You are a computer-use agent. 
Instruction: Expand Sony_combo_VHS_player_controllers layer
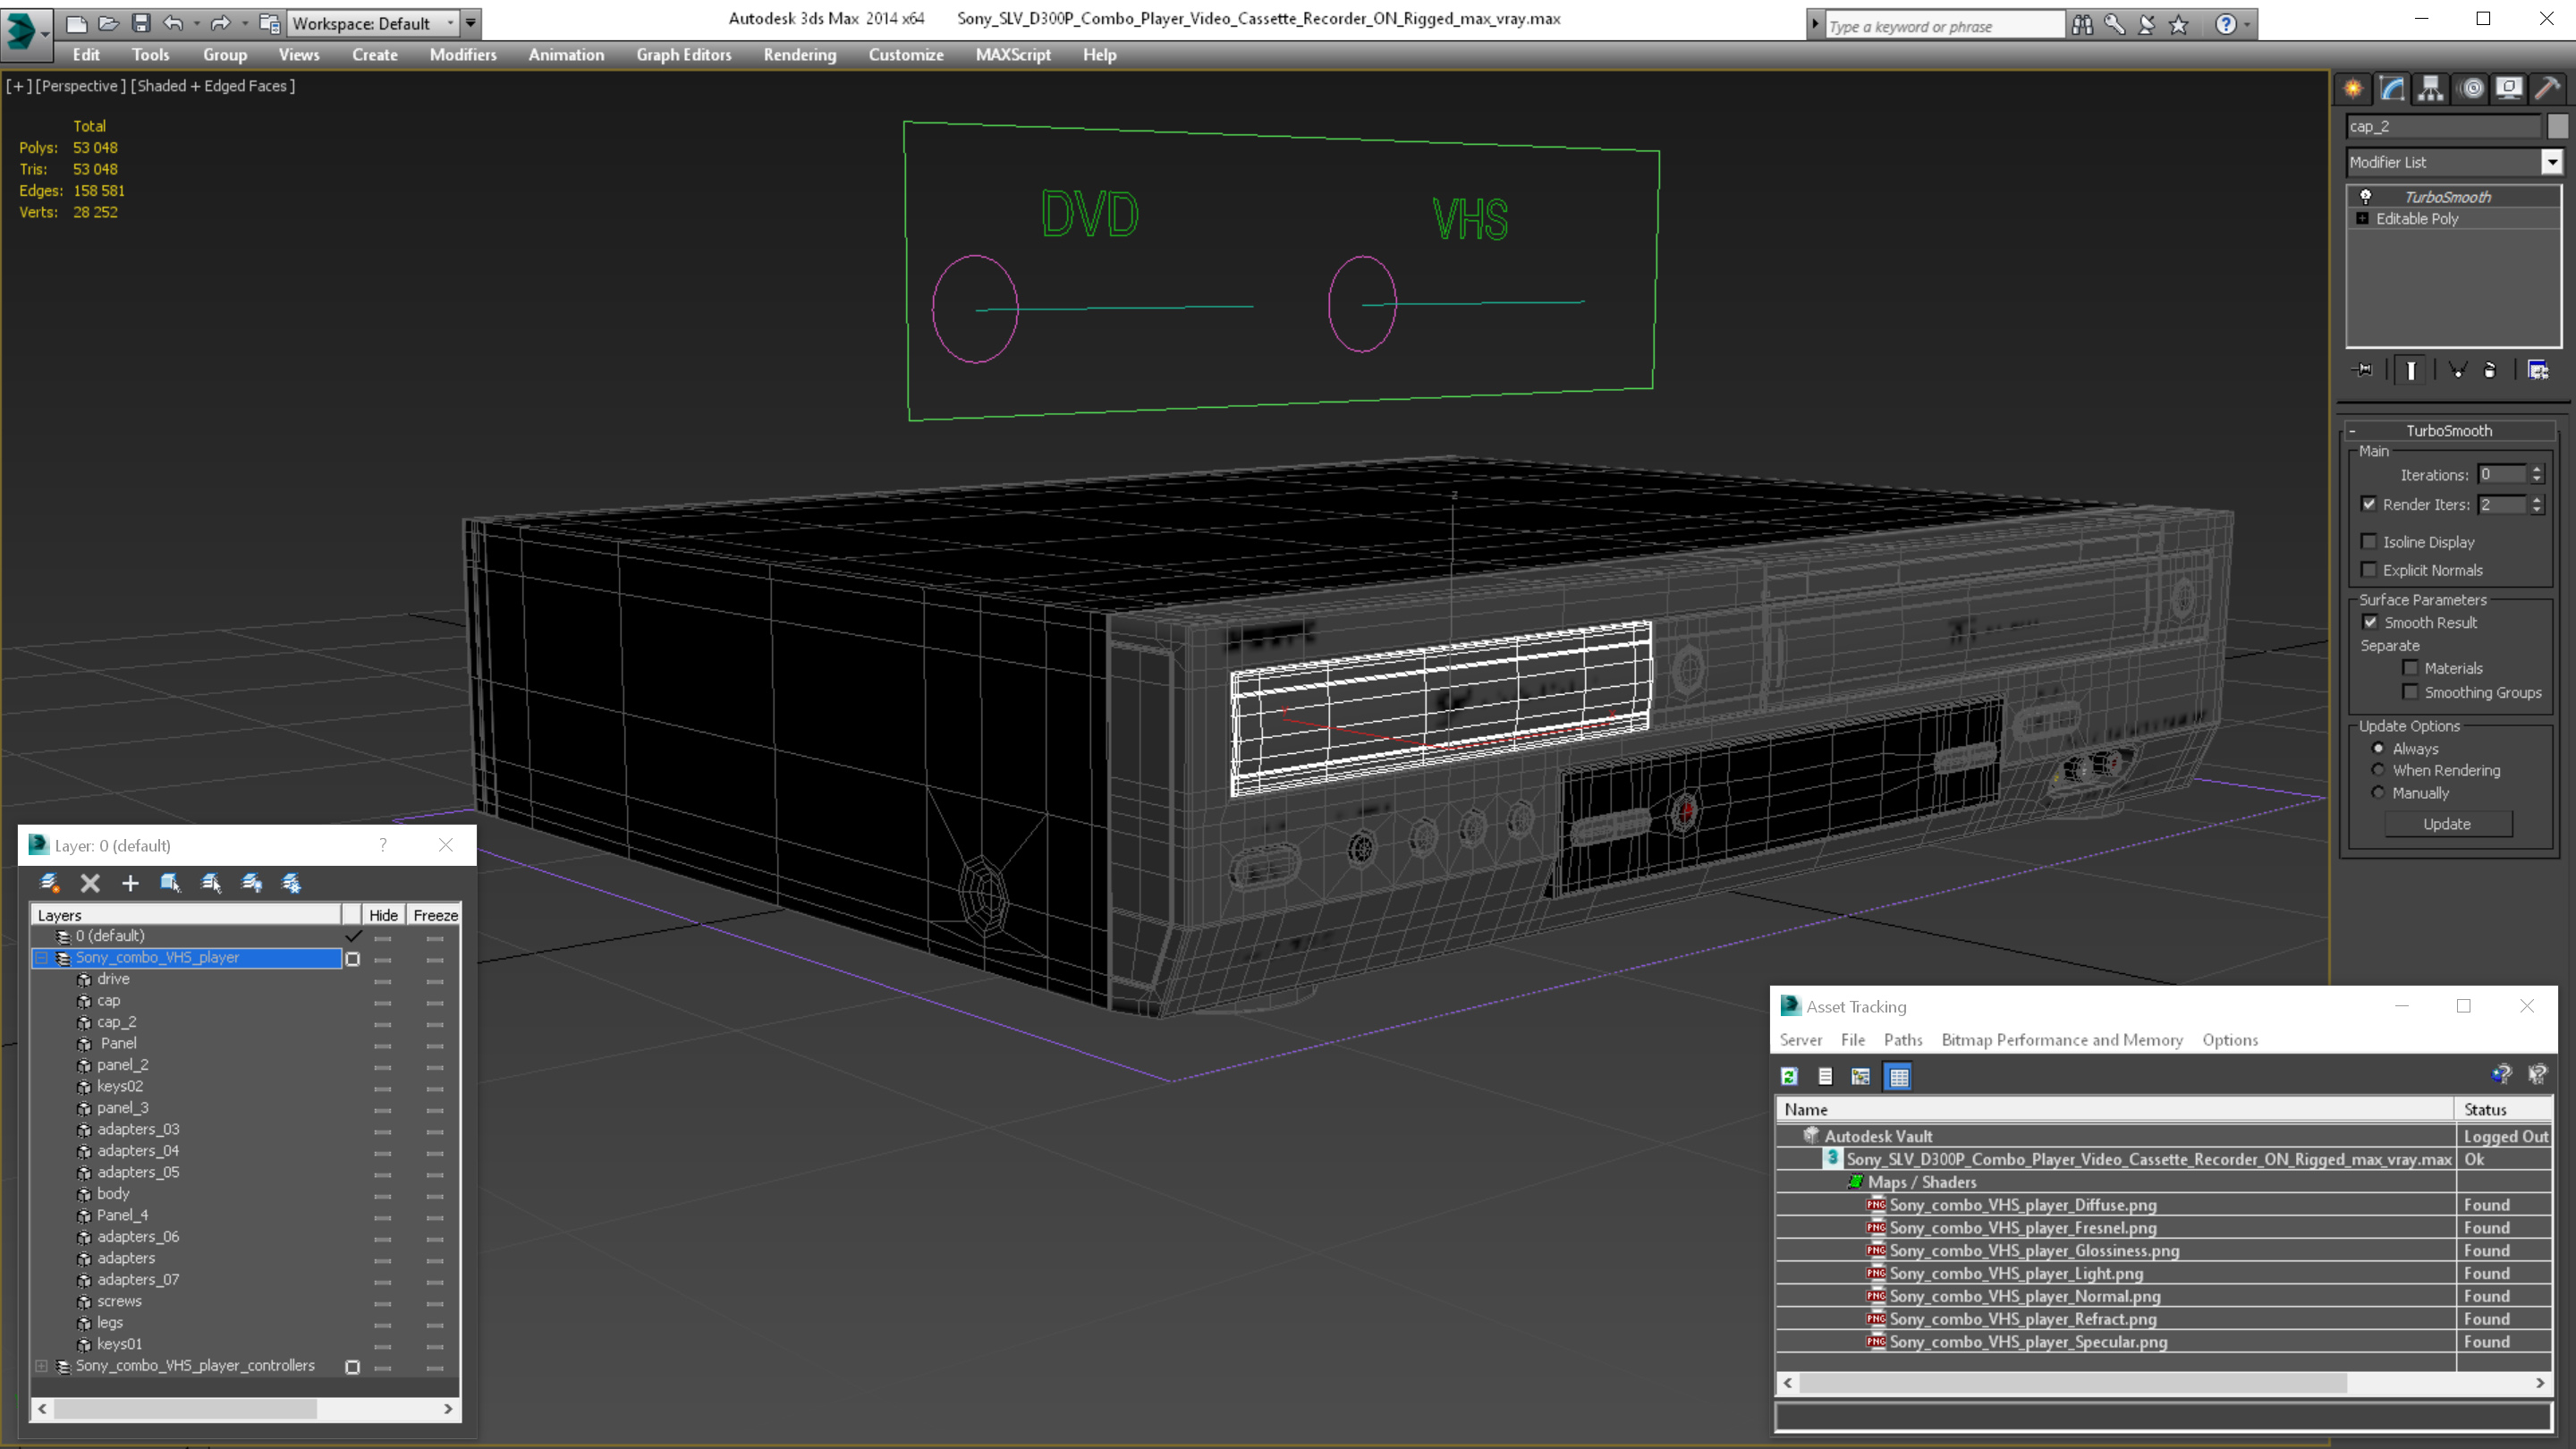point(42,1366)
